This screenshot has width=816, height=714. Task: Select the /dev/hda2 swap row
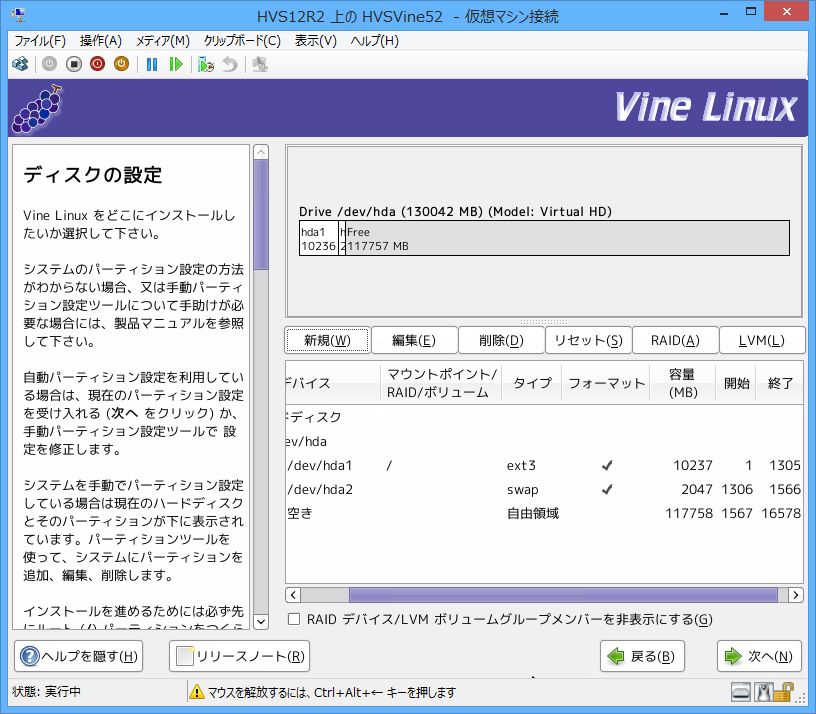click(544, 489)
